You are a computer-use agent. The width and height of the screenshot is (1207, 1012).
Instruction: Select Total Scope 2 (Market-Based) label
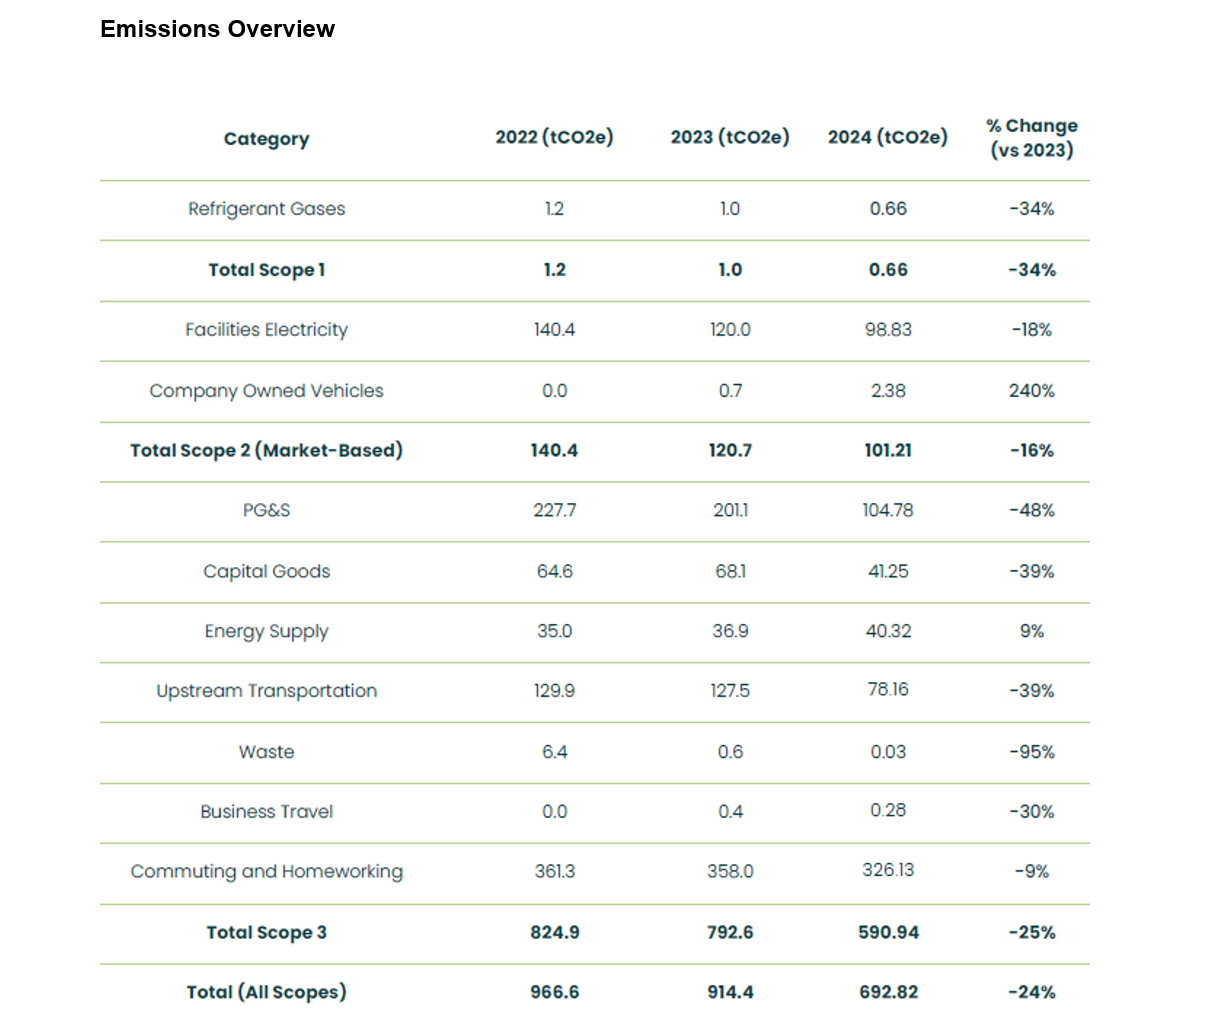pyautogui.click(x=266, y=451)
